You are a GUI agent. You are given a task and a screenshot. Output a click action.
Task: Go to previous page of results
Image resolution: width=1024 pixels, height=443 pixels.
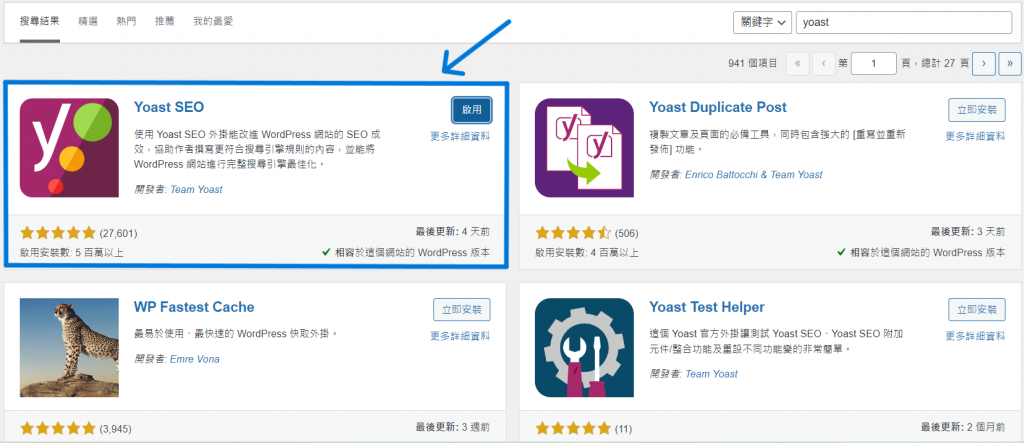[x=824, y=63]
